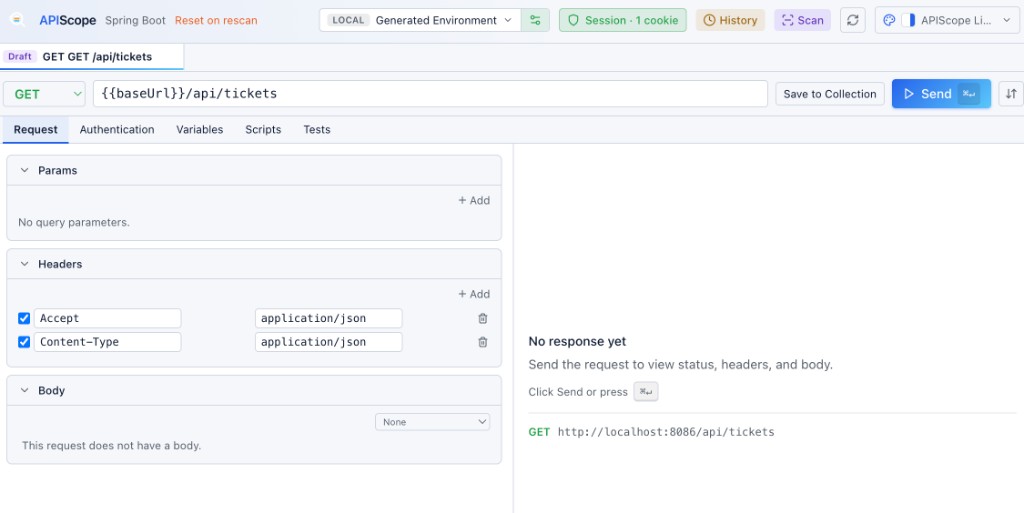Open the GET method dropdown

(x=44, y=94)
